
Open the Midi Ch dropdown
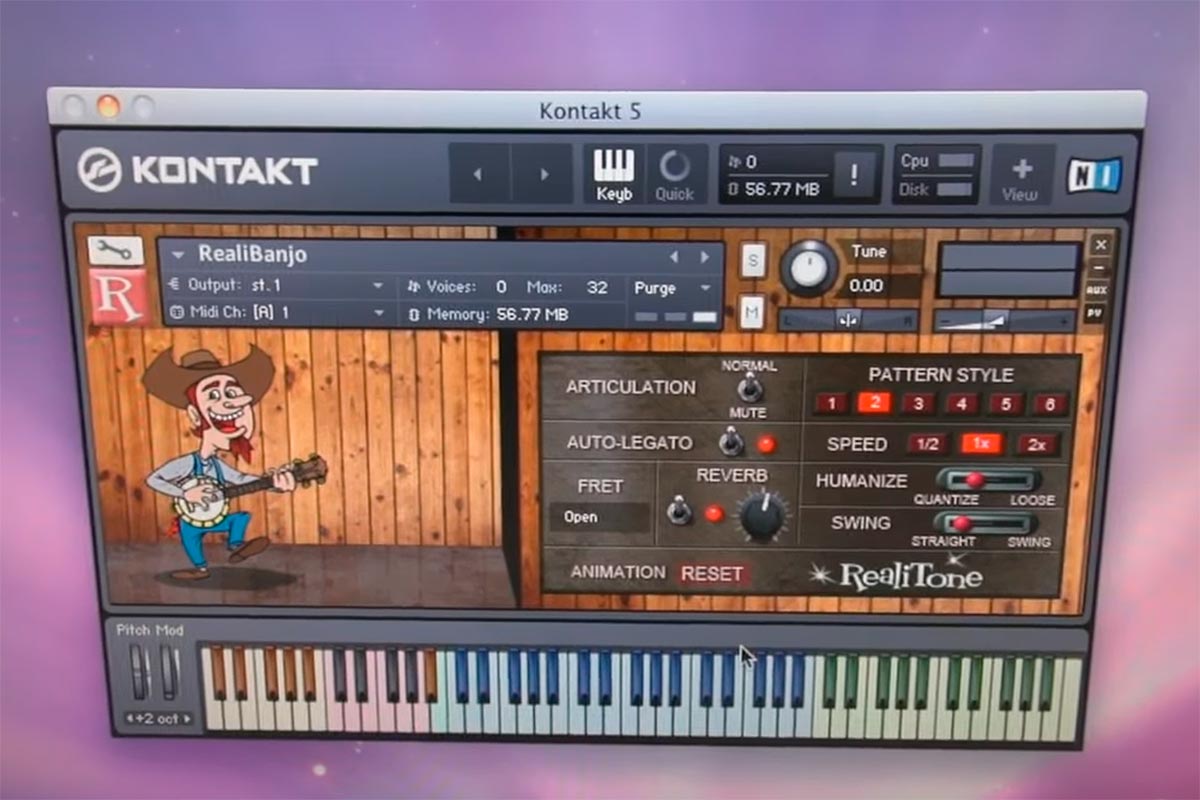[276, 313]
